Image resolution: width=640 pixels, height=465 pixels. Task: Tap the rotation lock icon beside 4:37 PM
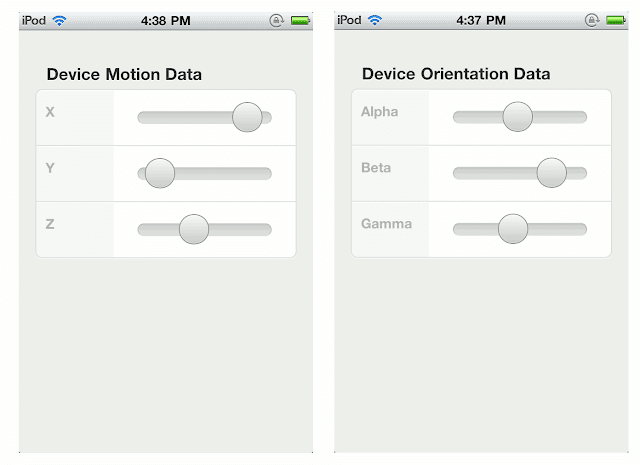click(592, 19)
